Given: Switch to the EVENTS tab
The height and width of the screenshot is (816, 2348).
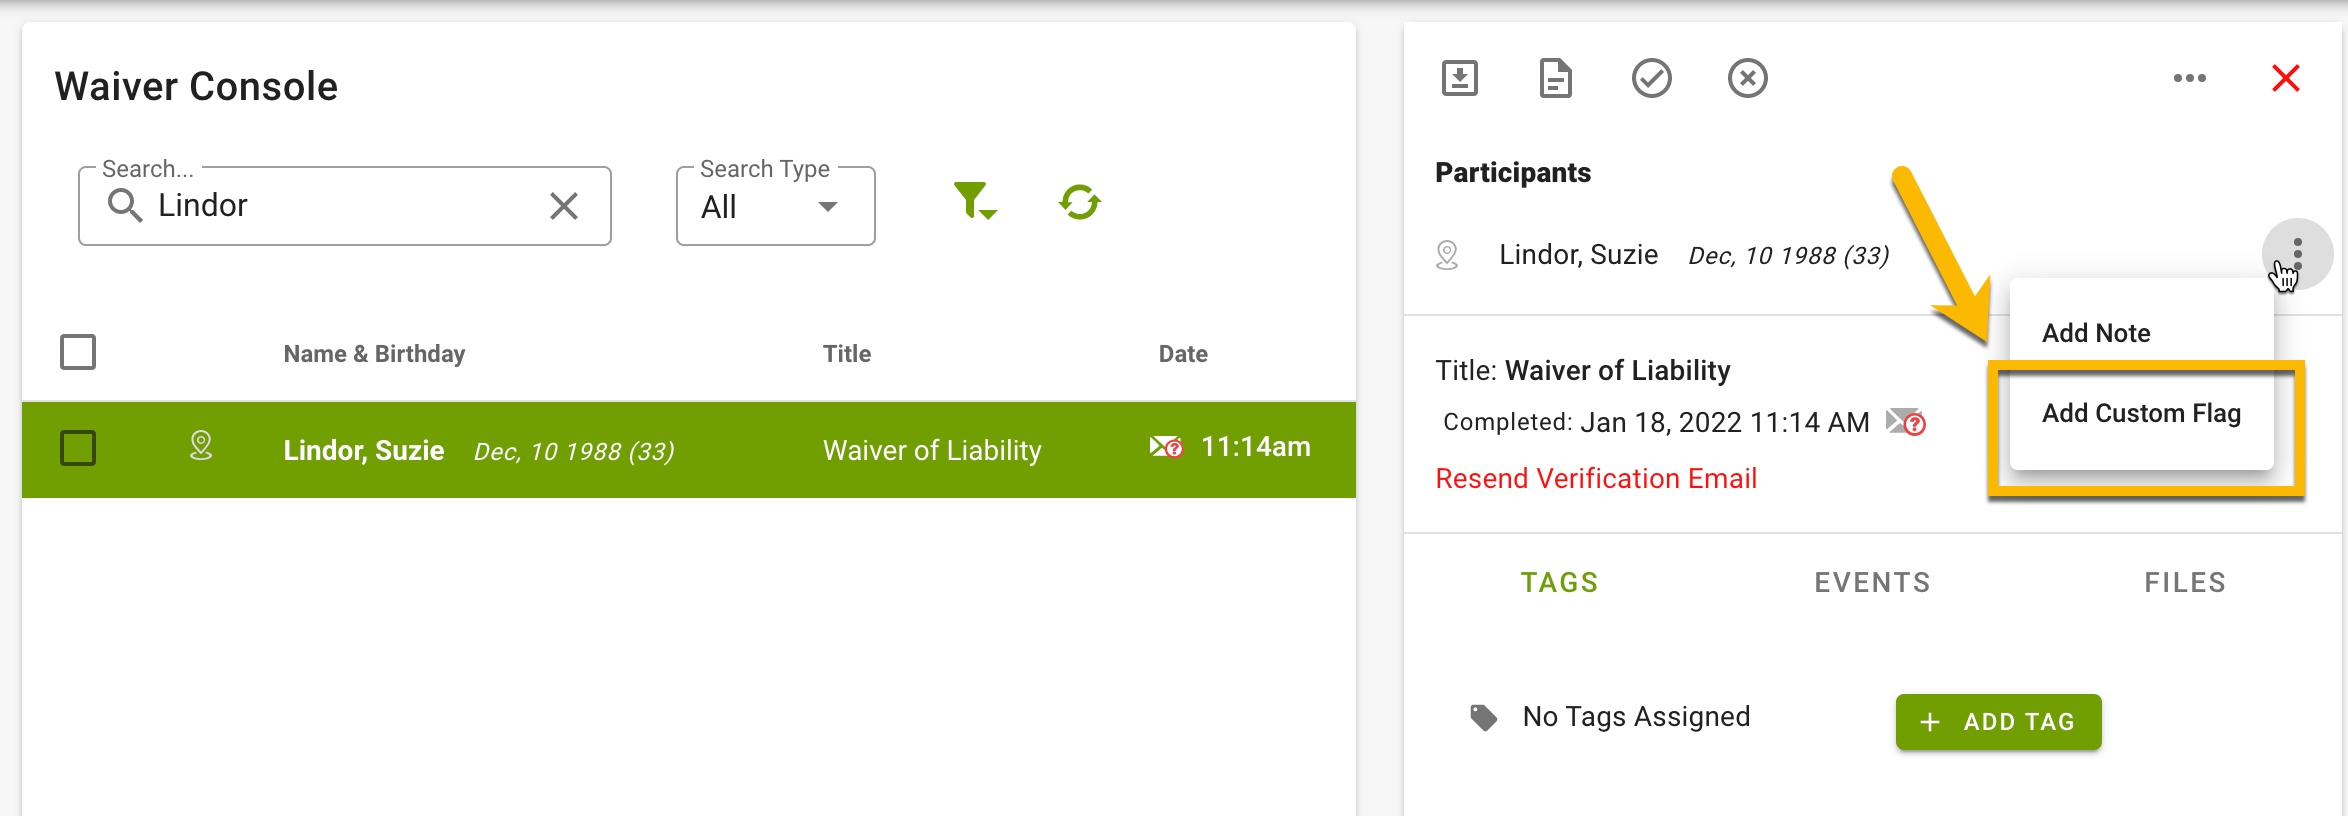Looking at the screenshot, I should point(1872,583).
